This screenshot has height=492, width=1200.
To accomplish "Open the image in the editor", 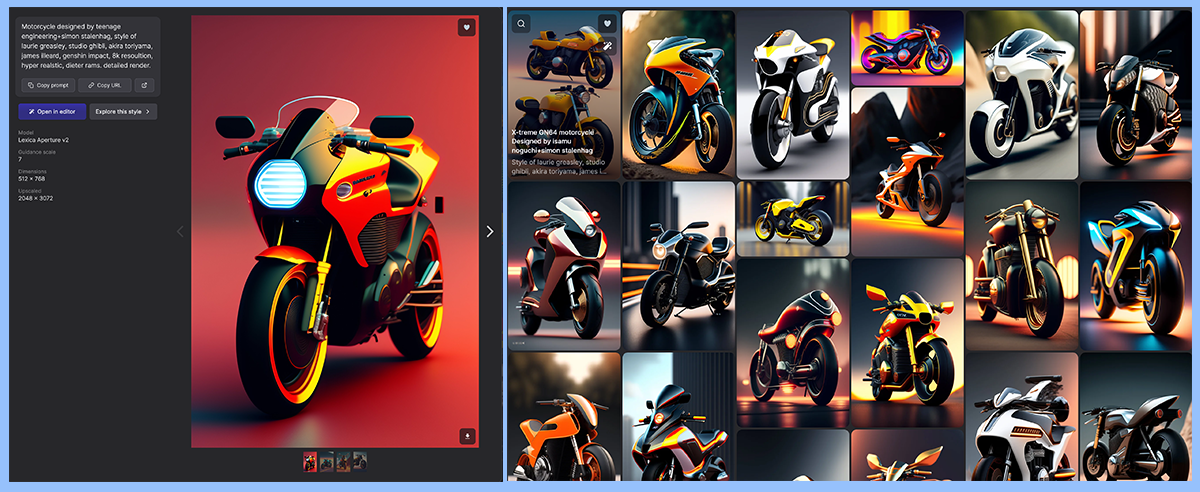I will [x=51, y=112].
